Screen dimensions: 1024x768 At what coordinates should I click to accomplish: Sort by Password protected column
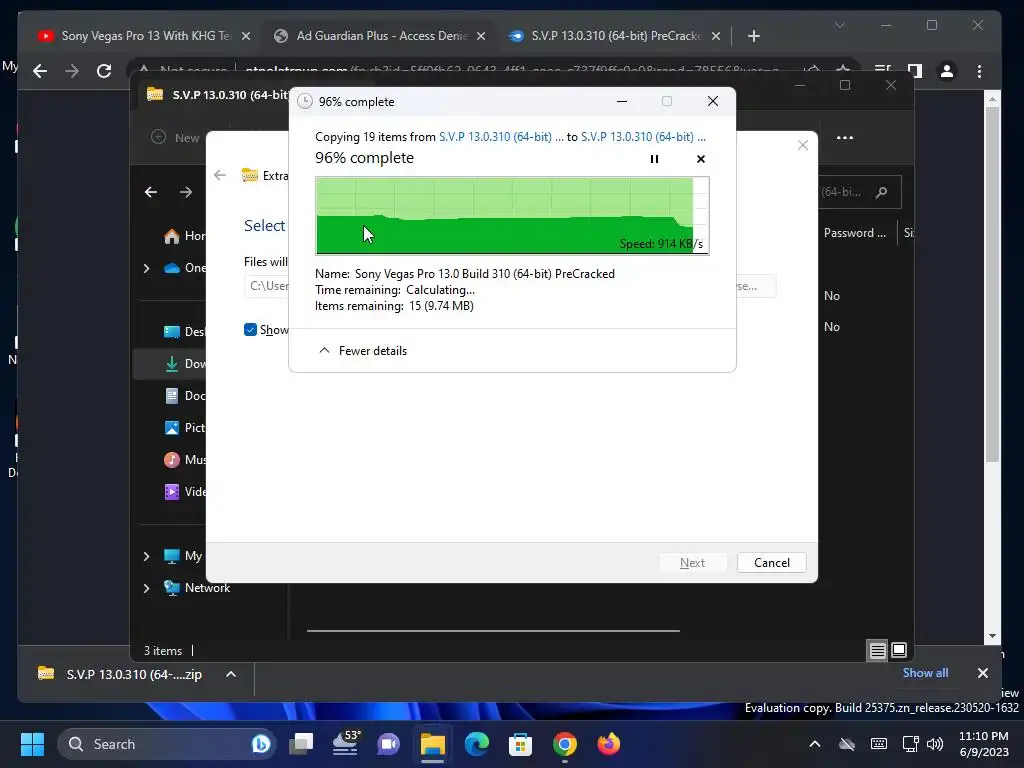tap(856, 232)
